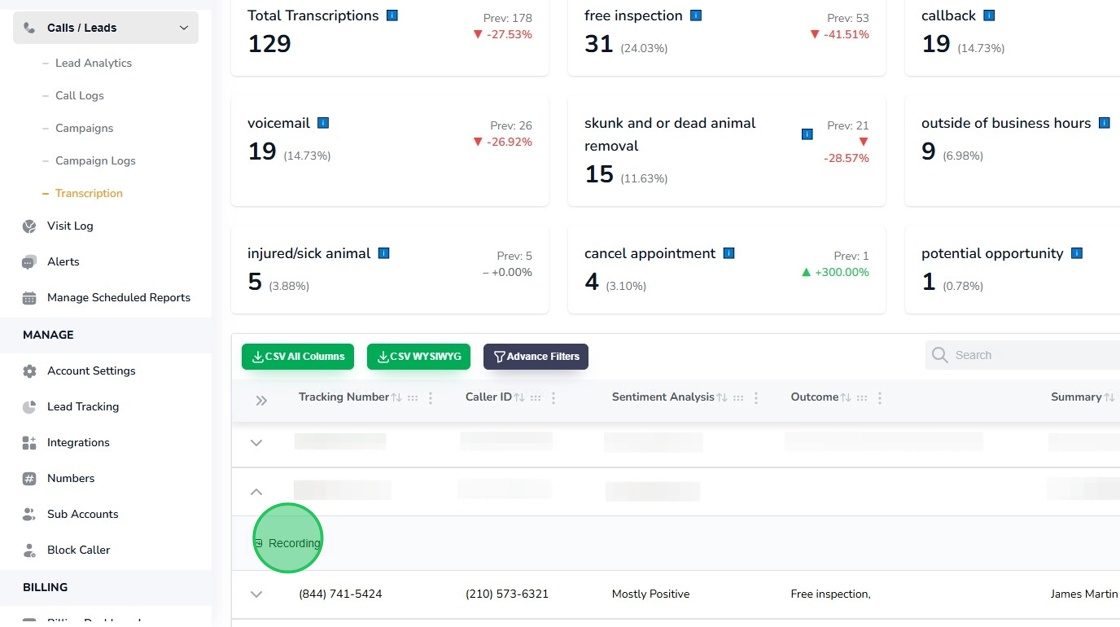
Task: Open Call Logs in sidebar
Action: pos(79,96)
